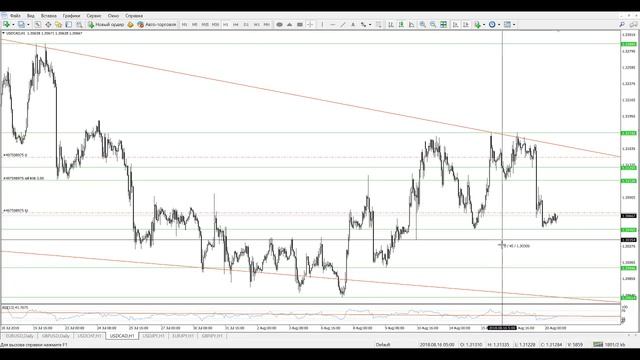The image size is (640, 360).
Task: Open the templates icon
Action: tap(507, 24)
